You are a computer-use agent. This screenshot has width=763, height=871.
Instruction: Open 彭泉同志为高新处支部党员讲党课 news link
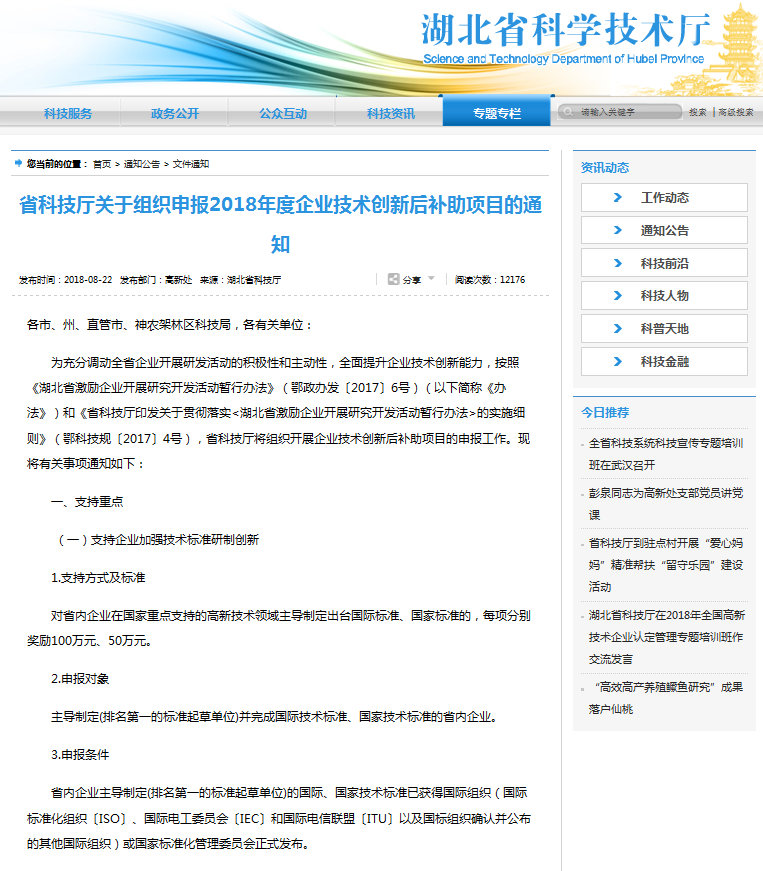(666, 504)
